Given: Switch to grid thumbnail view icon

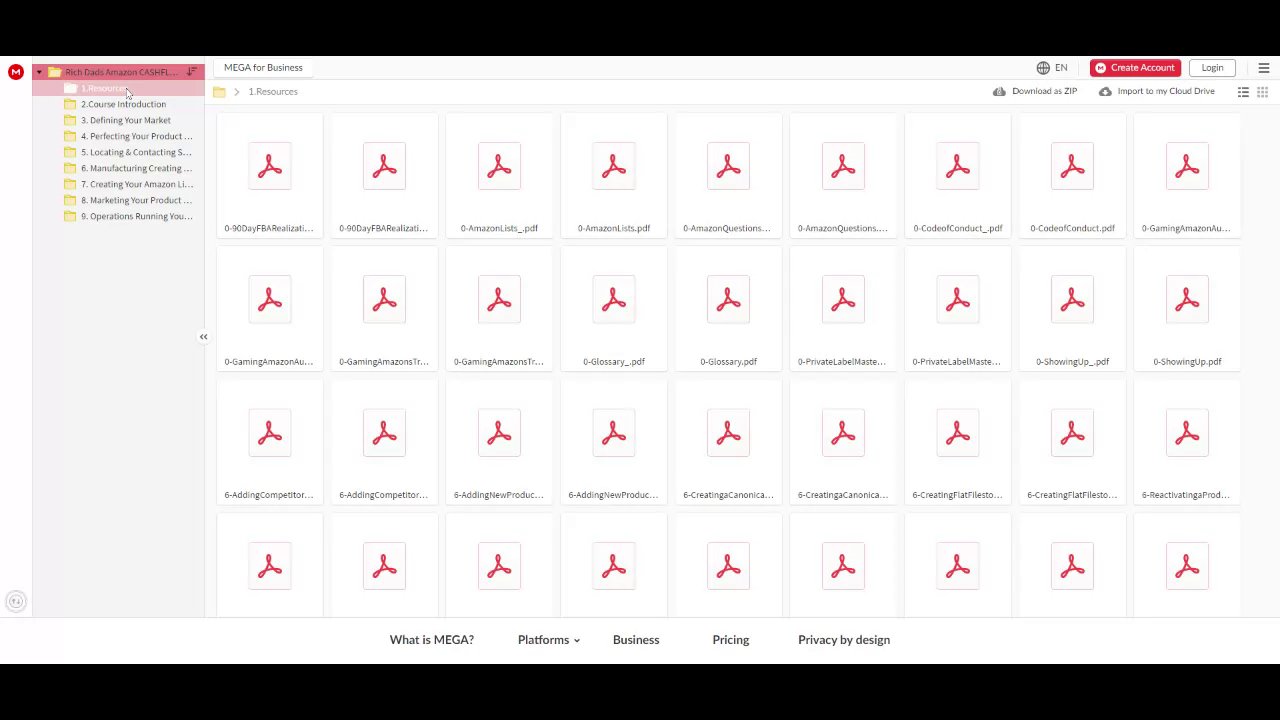Looking at the screenshot, I should tap(1262, 92).
